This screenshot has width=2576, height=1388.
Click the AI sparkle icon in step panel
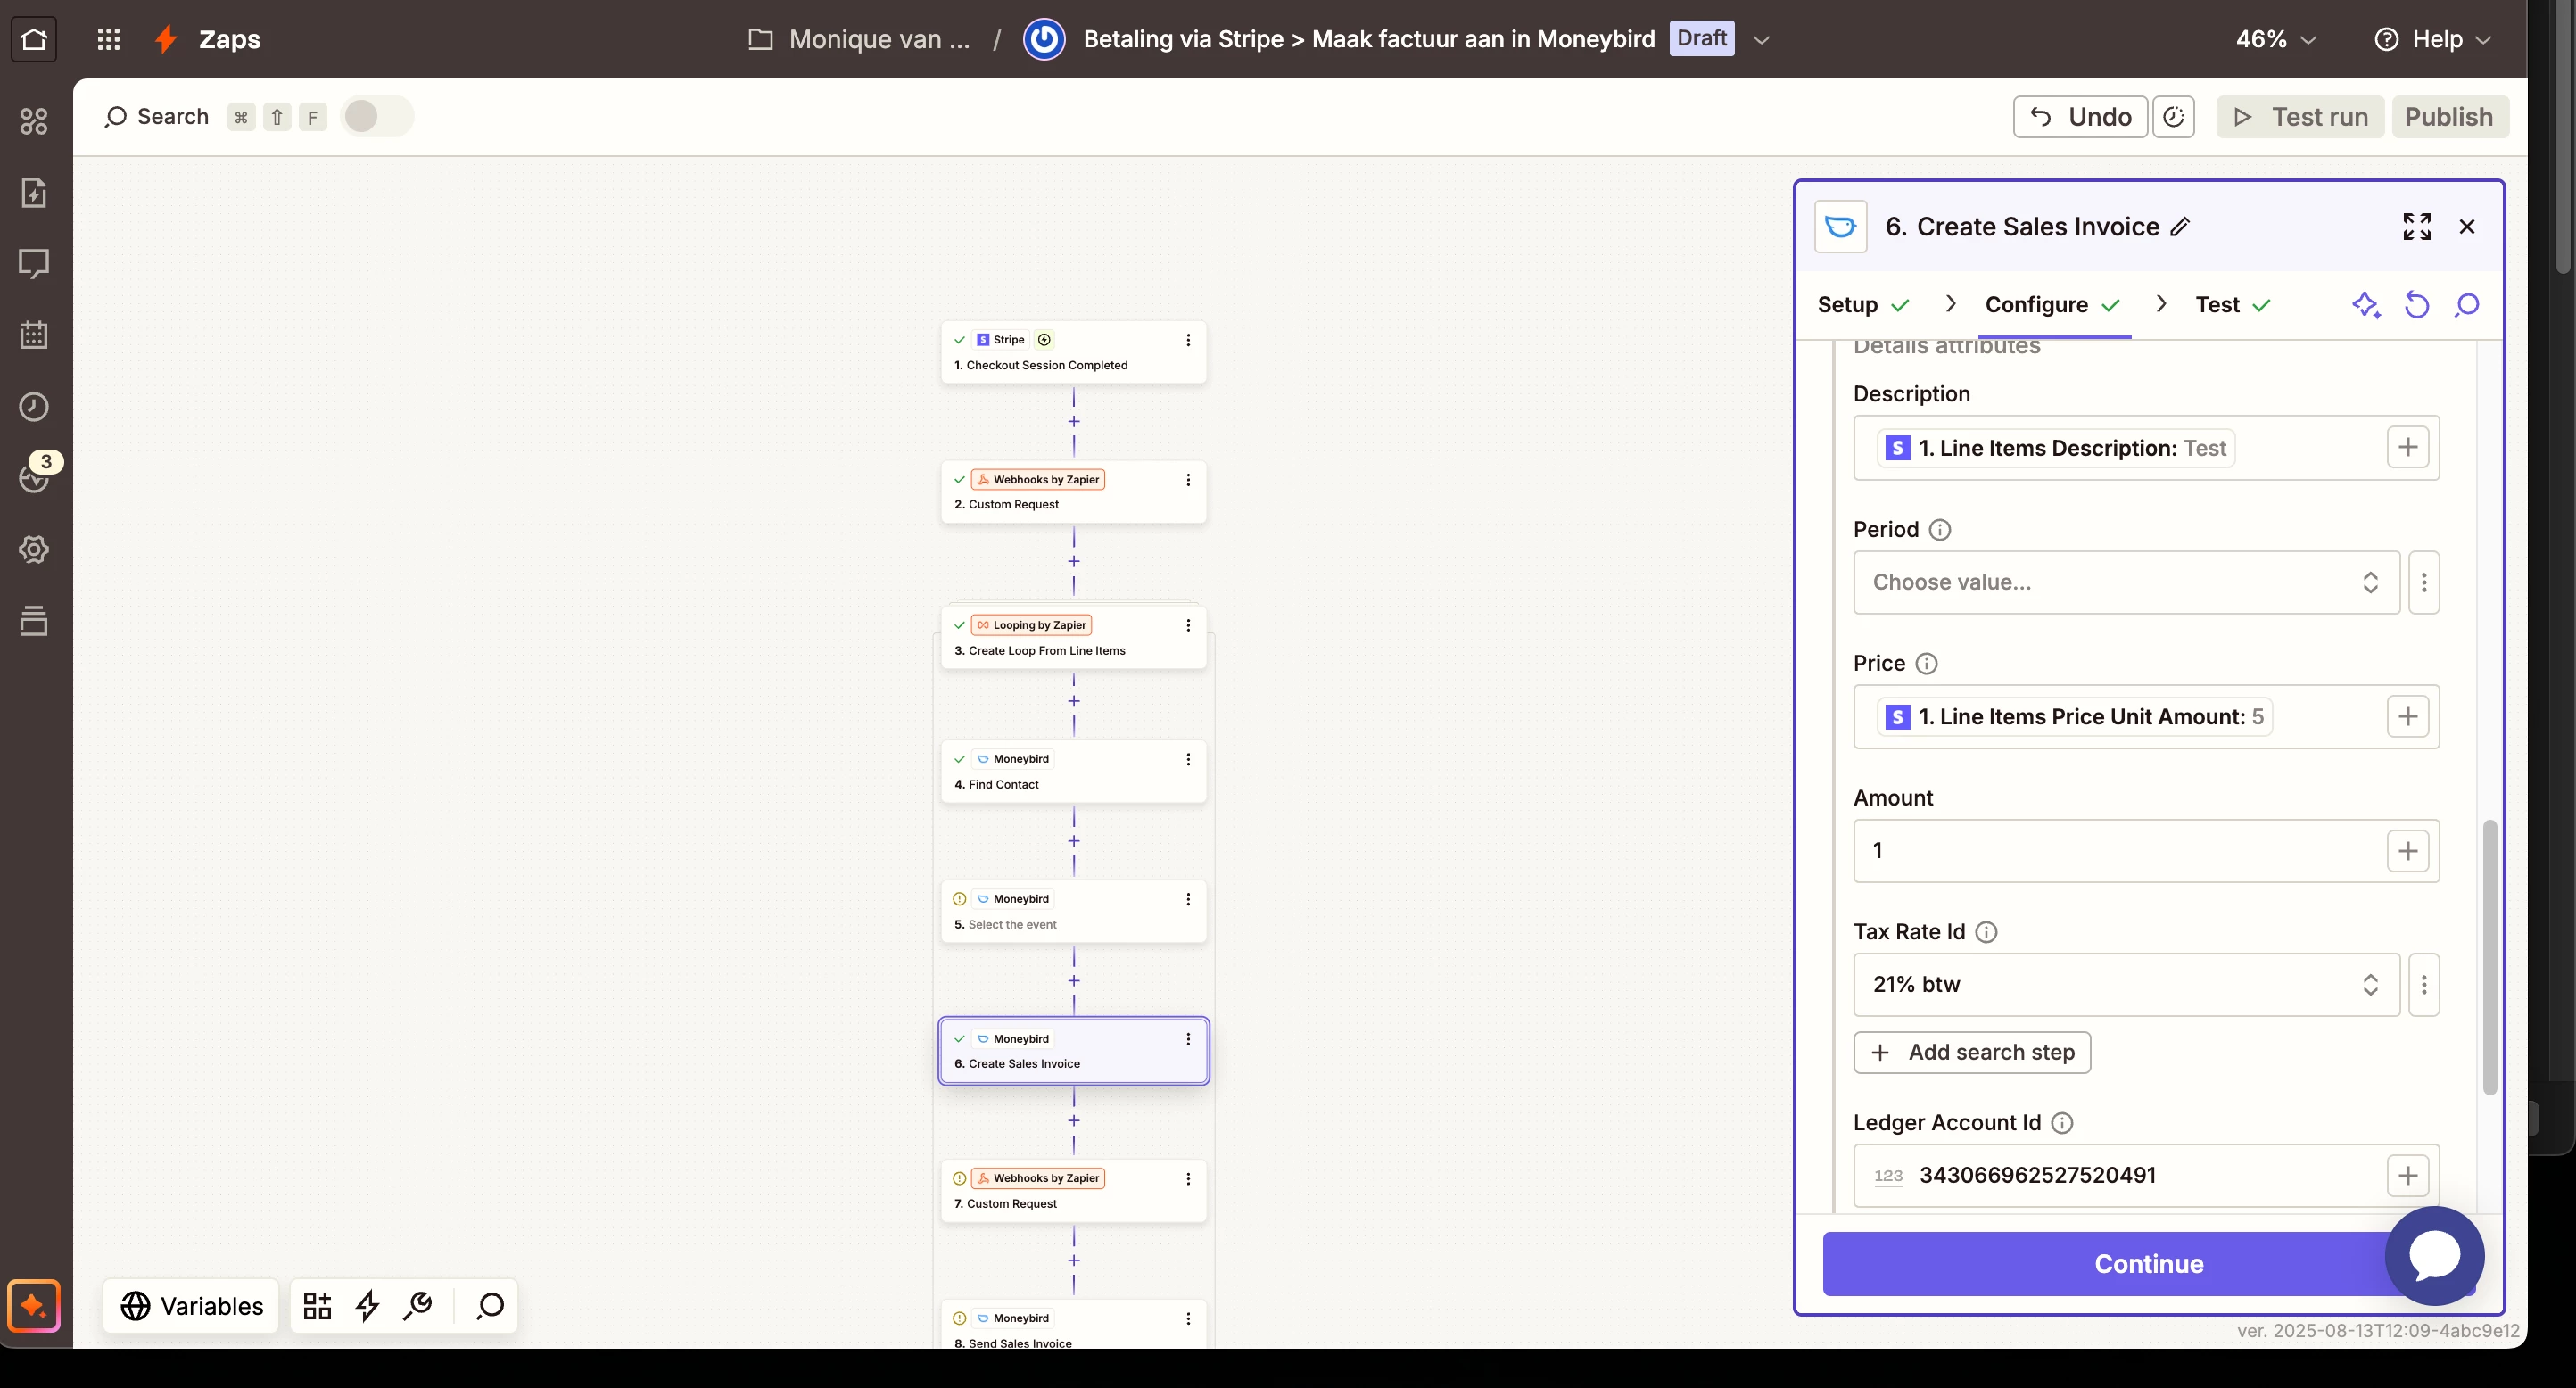(2366, 305)
